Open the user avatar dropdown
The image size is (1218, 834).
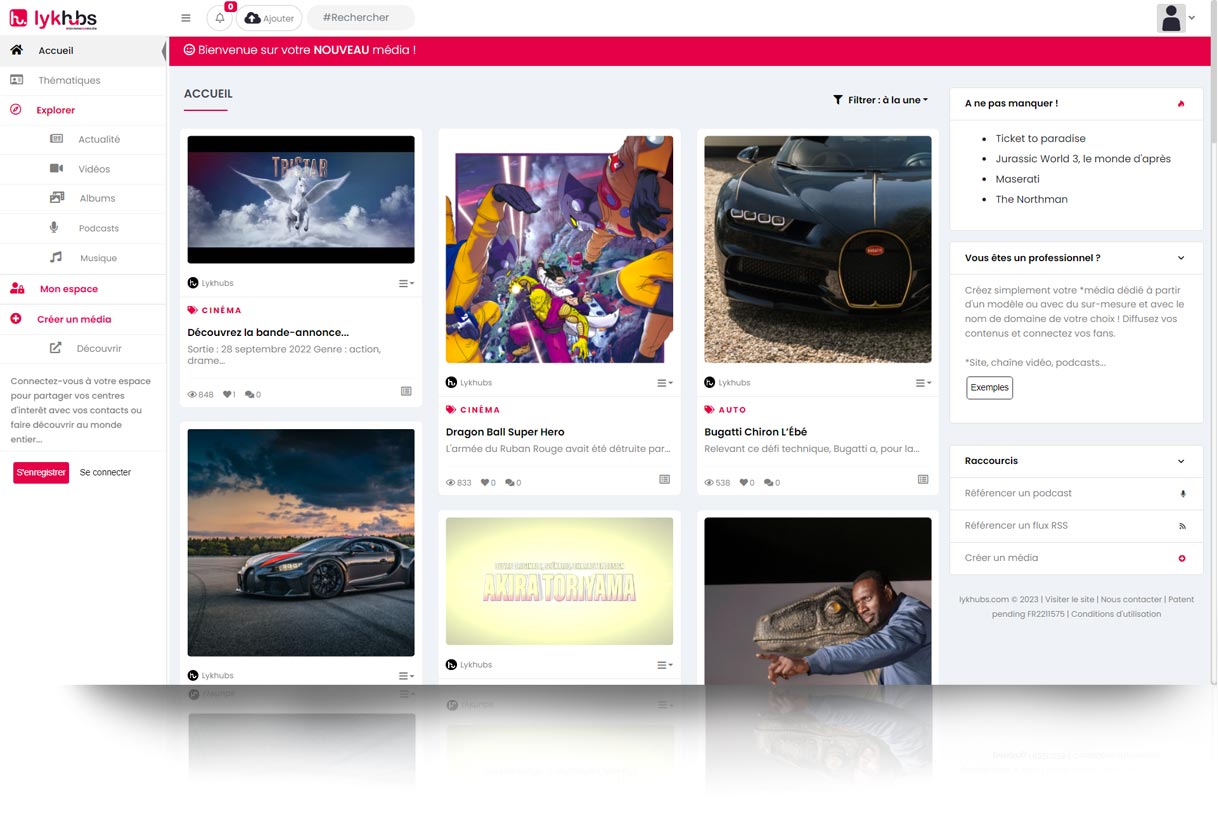[1176, 18]
